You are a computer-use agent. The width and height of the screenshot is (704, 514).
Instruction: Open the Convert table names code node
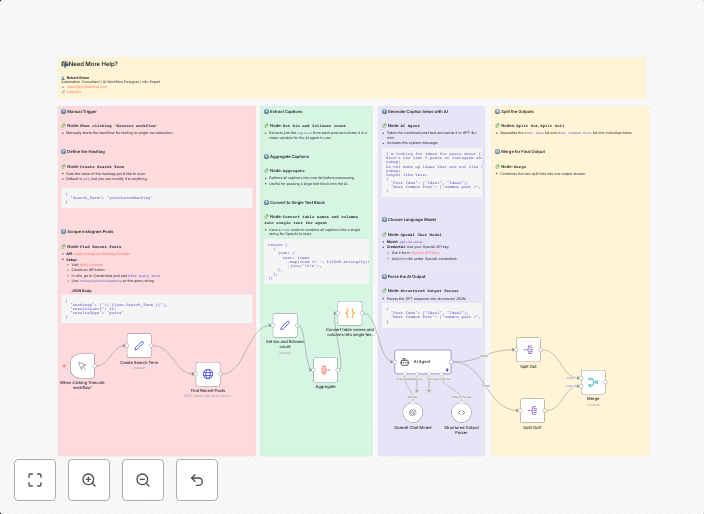(349, 313)
